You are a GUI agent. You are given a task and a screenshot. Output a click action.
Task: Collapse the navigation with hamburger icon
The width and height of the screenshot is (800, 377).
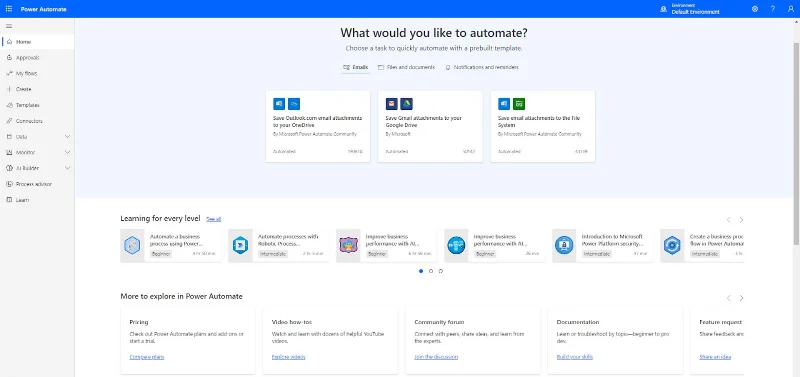pos(9,26)
